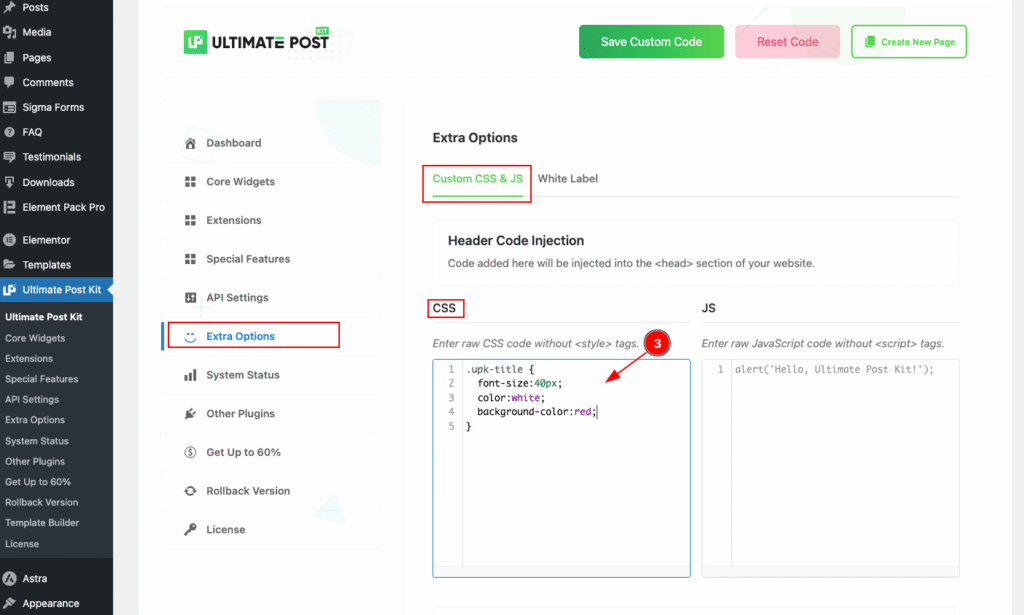
Task: Click the Media icon in sidebar
Action: (x=10, y=32)
